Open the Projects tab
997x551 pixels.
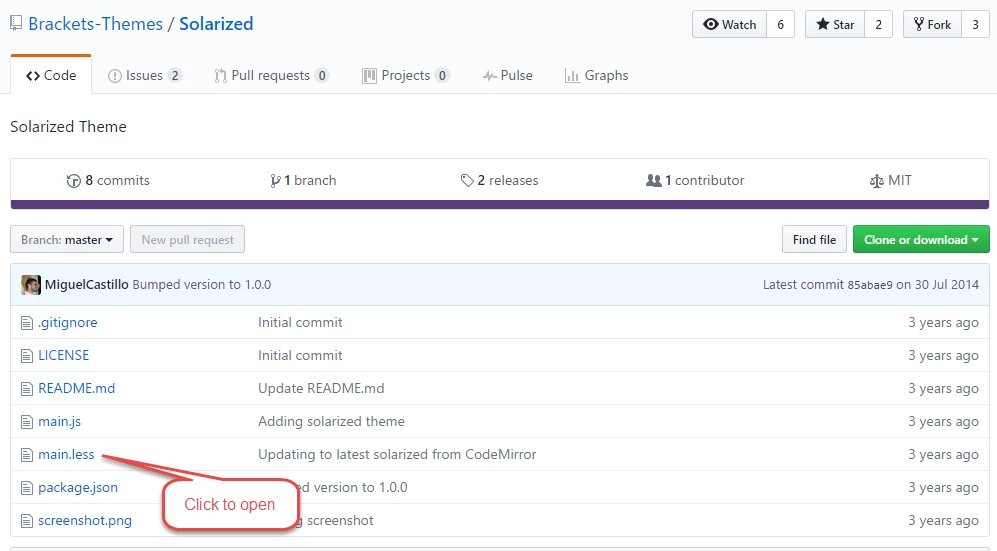tap(406, 75)
